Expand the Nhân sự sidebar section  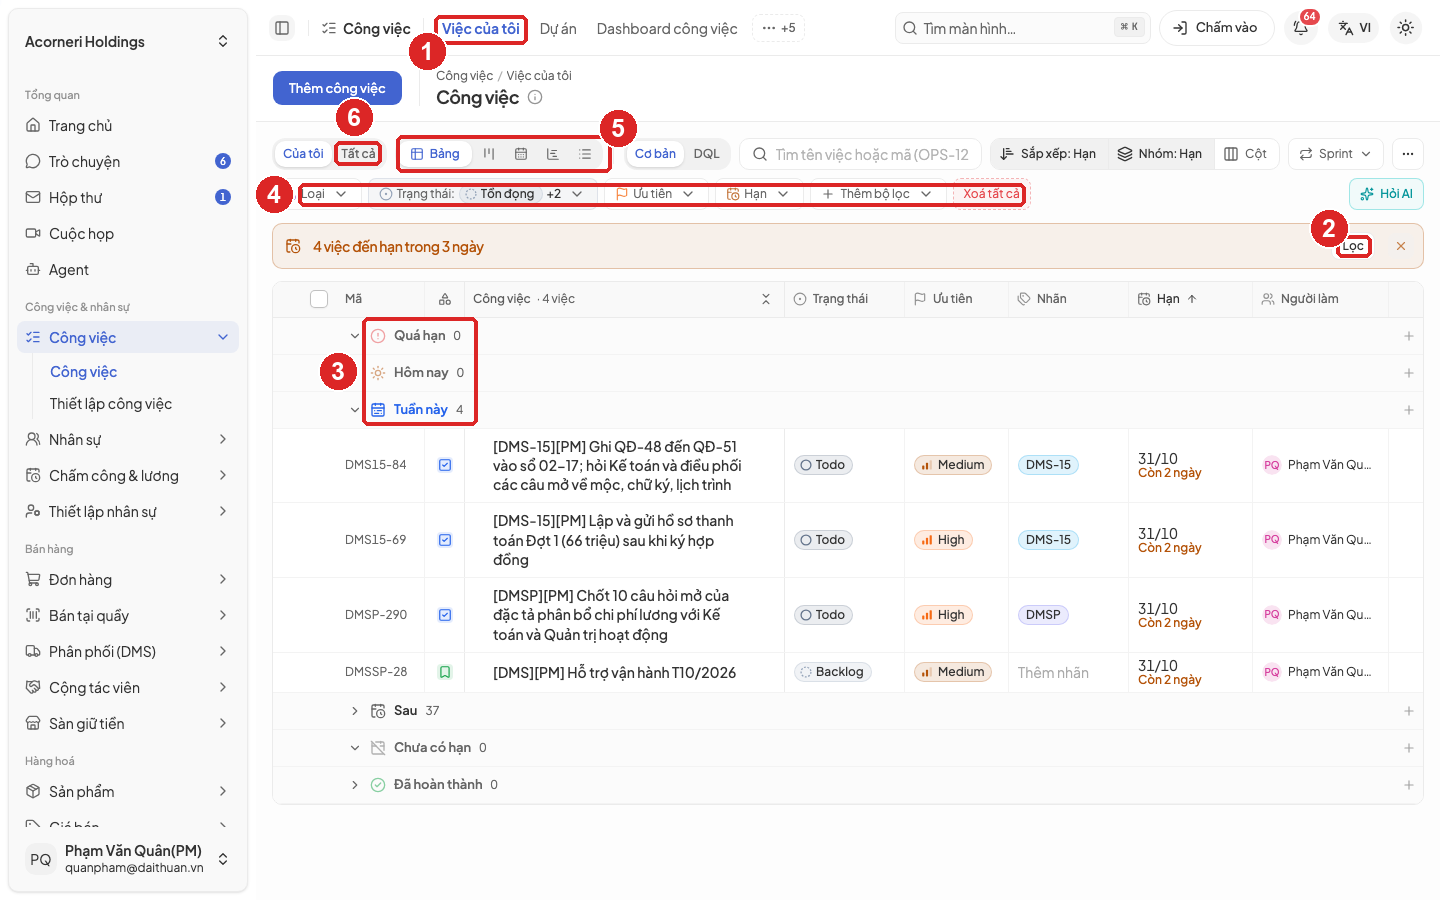point(128,440)
